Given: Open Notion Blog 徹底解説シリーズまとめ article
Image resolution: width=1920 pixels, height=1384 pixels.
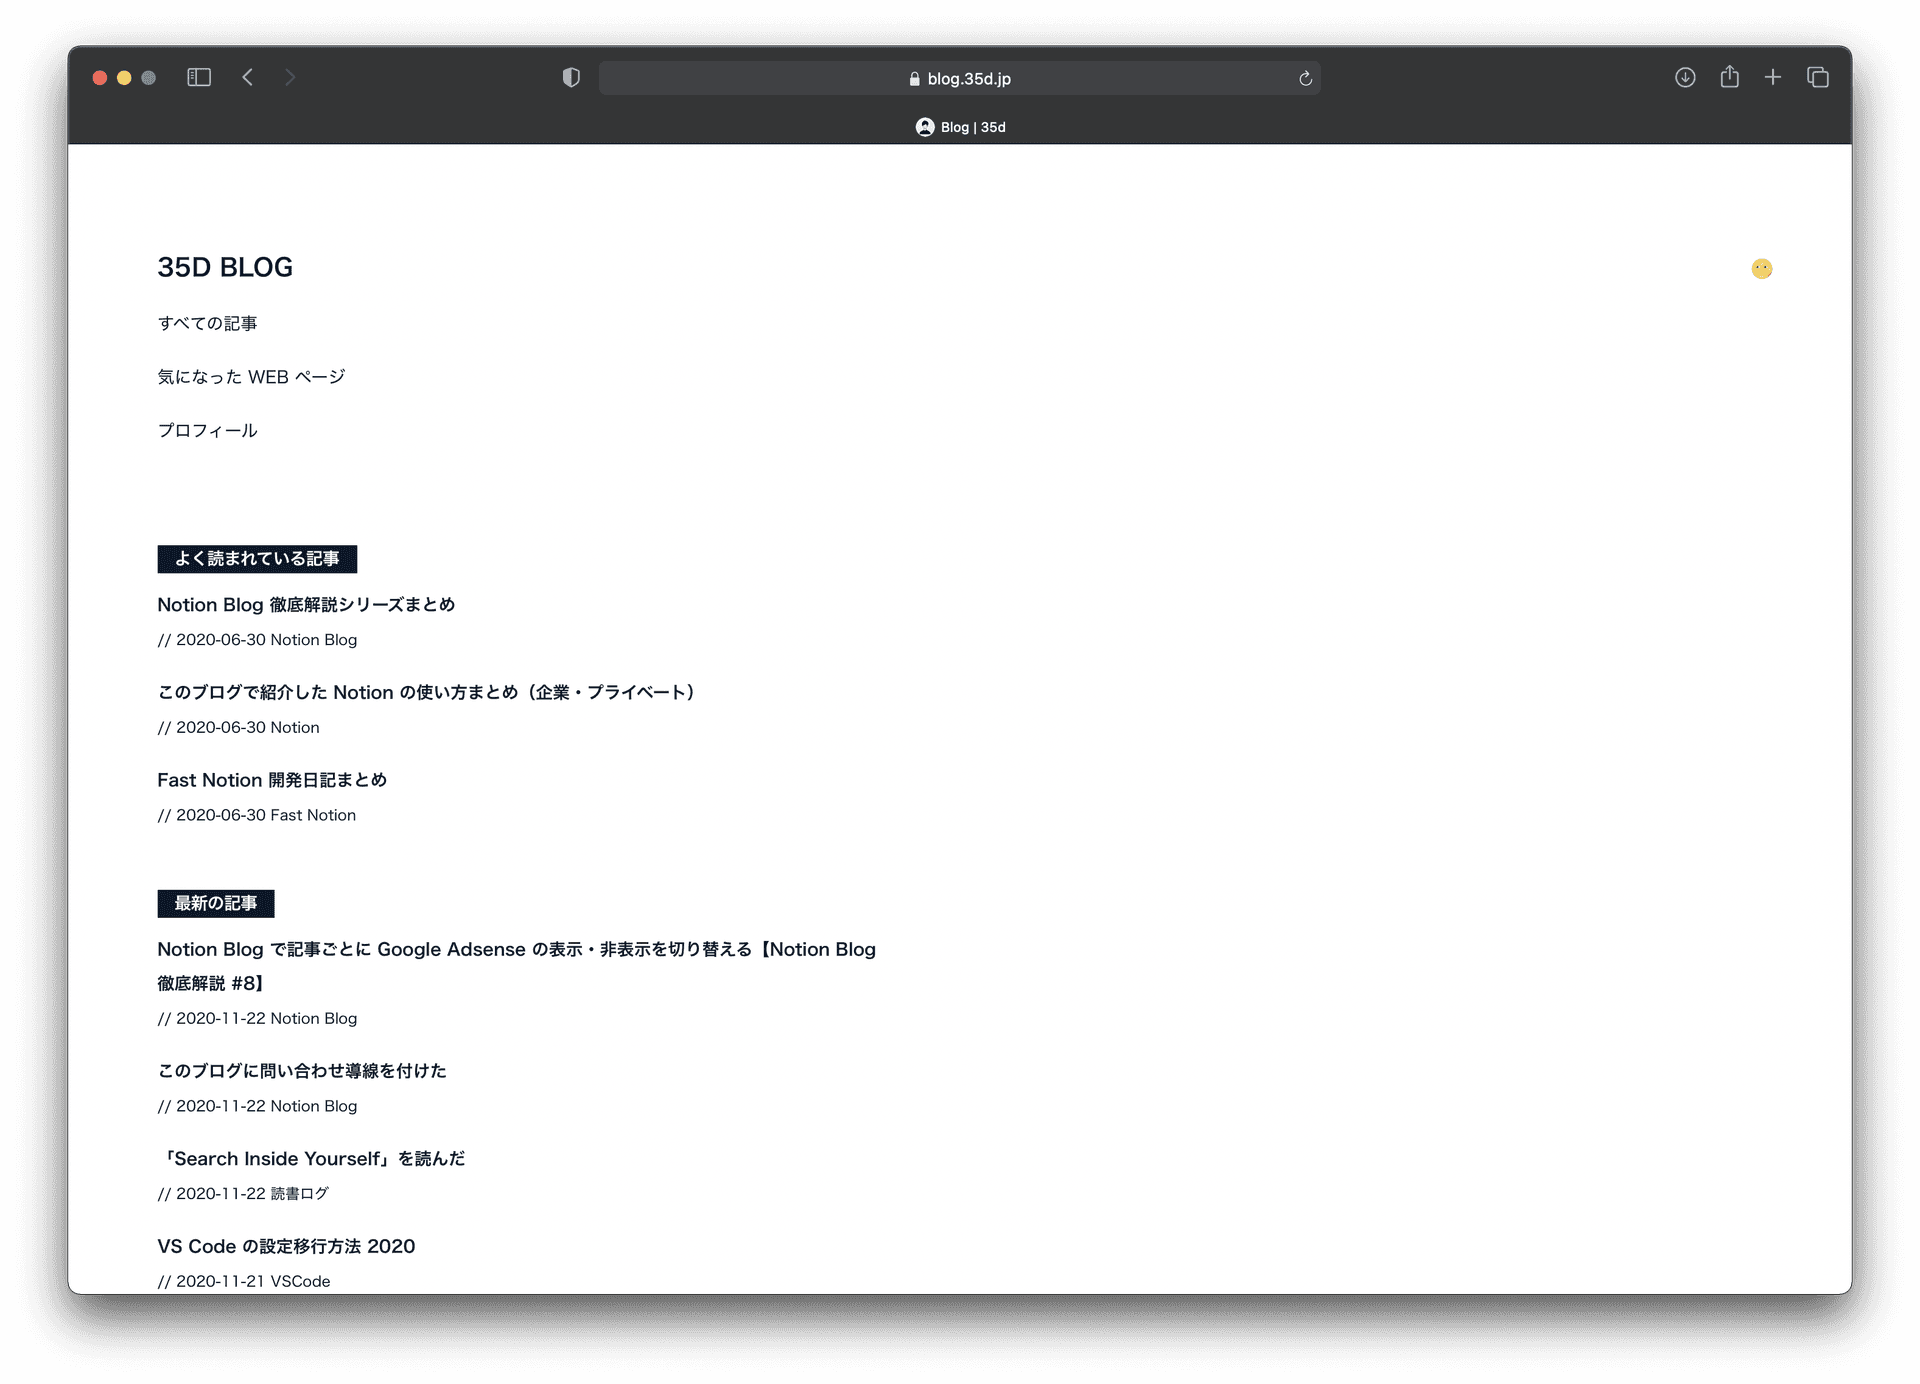Looking at the screenshot, I should [x=306, y=604].
